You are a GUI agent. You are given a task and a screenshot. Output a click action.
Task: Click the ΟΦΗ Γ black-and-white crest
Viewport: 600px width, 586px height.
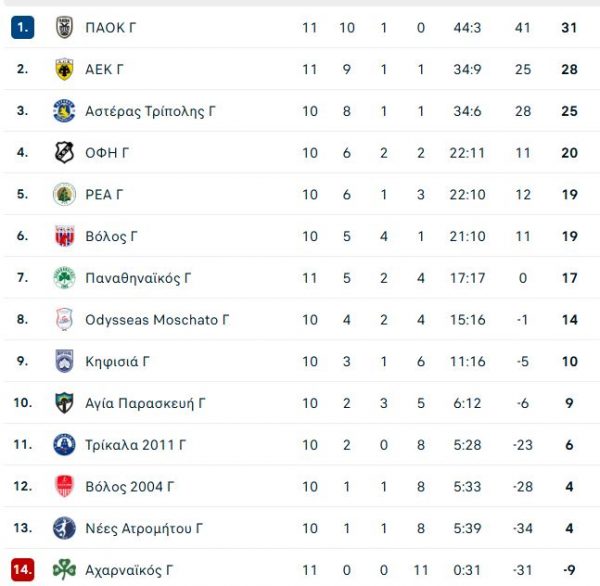64,153
